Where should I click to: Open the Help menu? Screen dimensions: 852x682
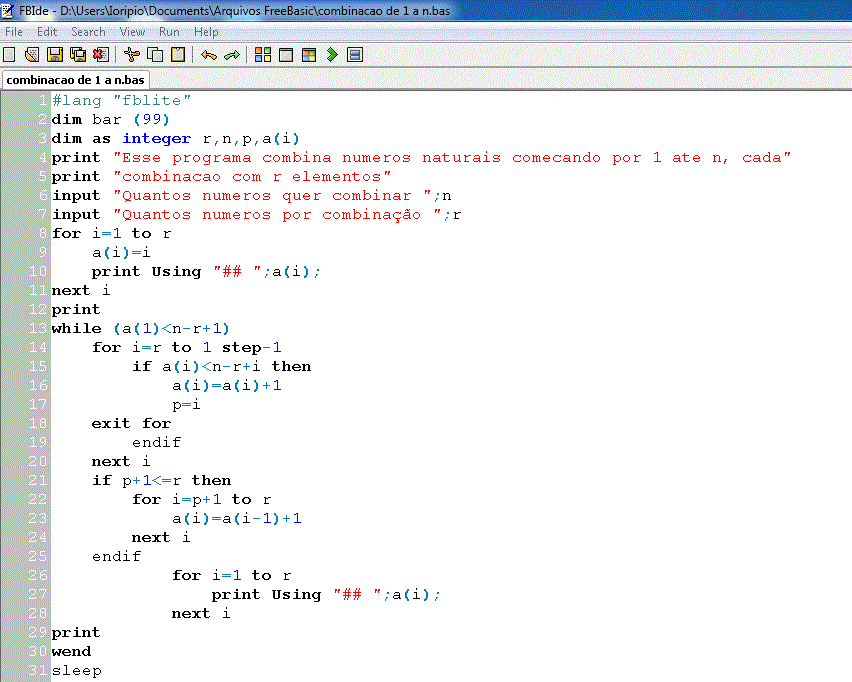(206, 32)
